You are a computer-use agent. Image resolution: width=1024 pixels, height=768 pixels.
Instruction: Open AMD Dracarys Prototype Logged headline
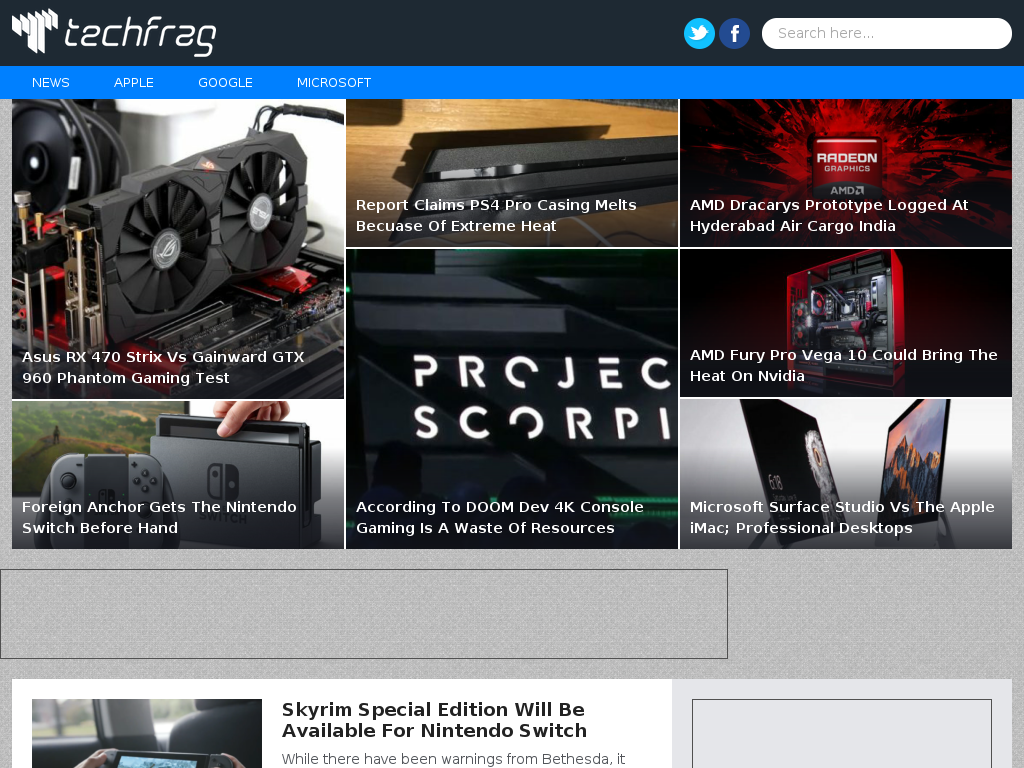click(x=829, y=215)
